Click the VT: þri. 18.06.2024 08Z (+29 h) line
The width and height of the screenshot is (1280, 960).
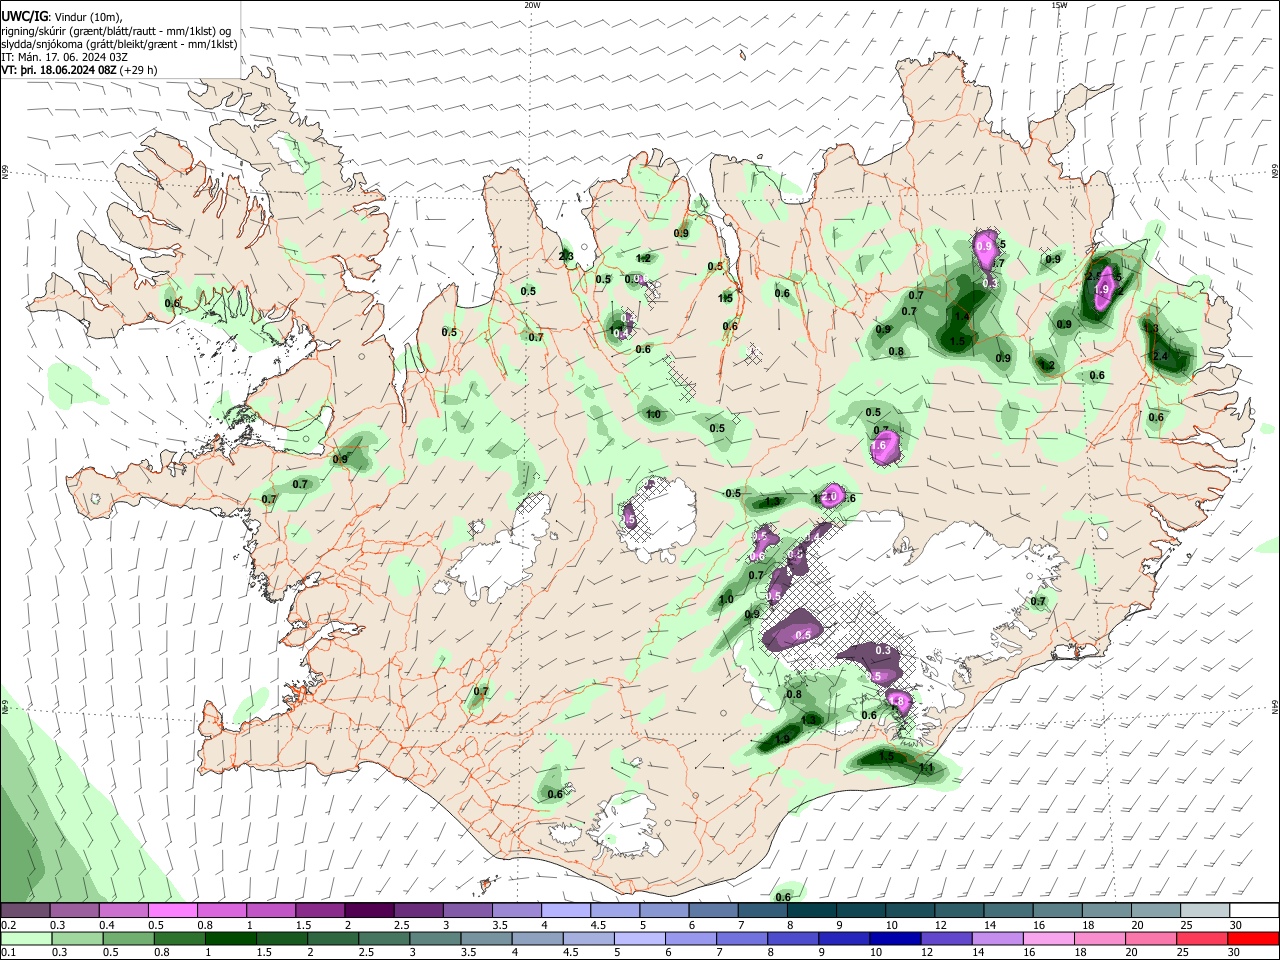click(x=79, y=70)
